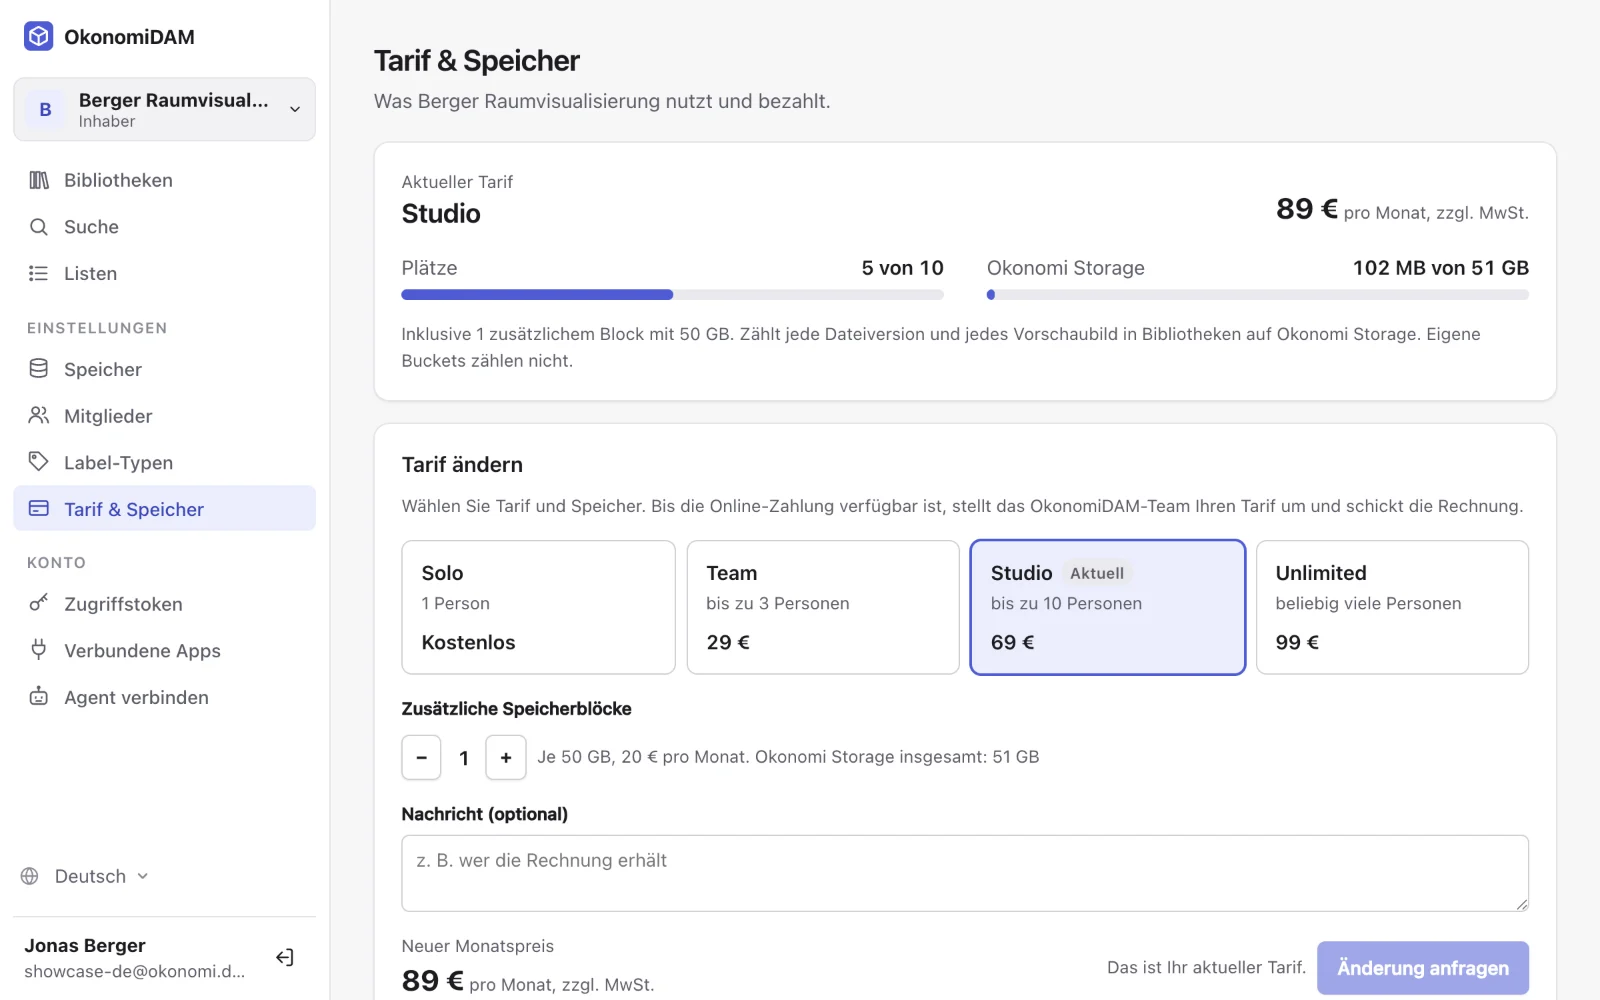Click the Änderung anfragen button
The width and height of the screenshot is (1600, 1000).
coord(1422,968)
